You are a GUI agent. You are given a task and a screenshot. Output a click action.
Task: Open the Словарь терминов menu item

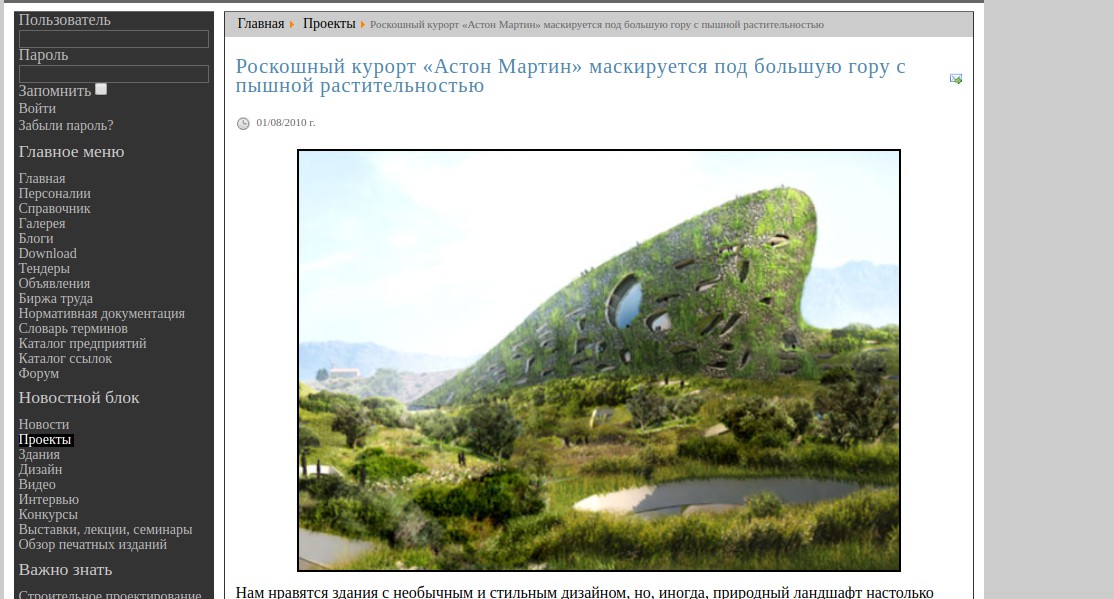click(x=73, y=328)
